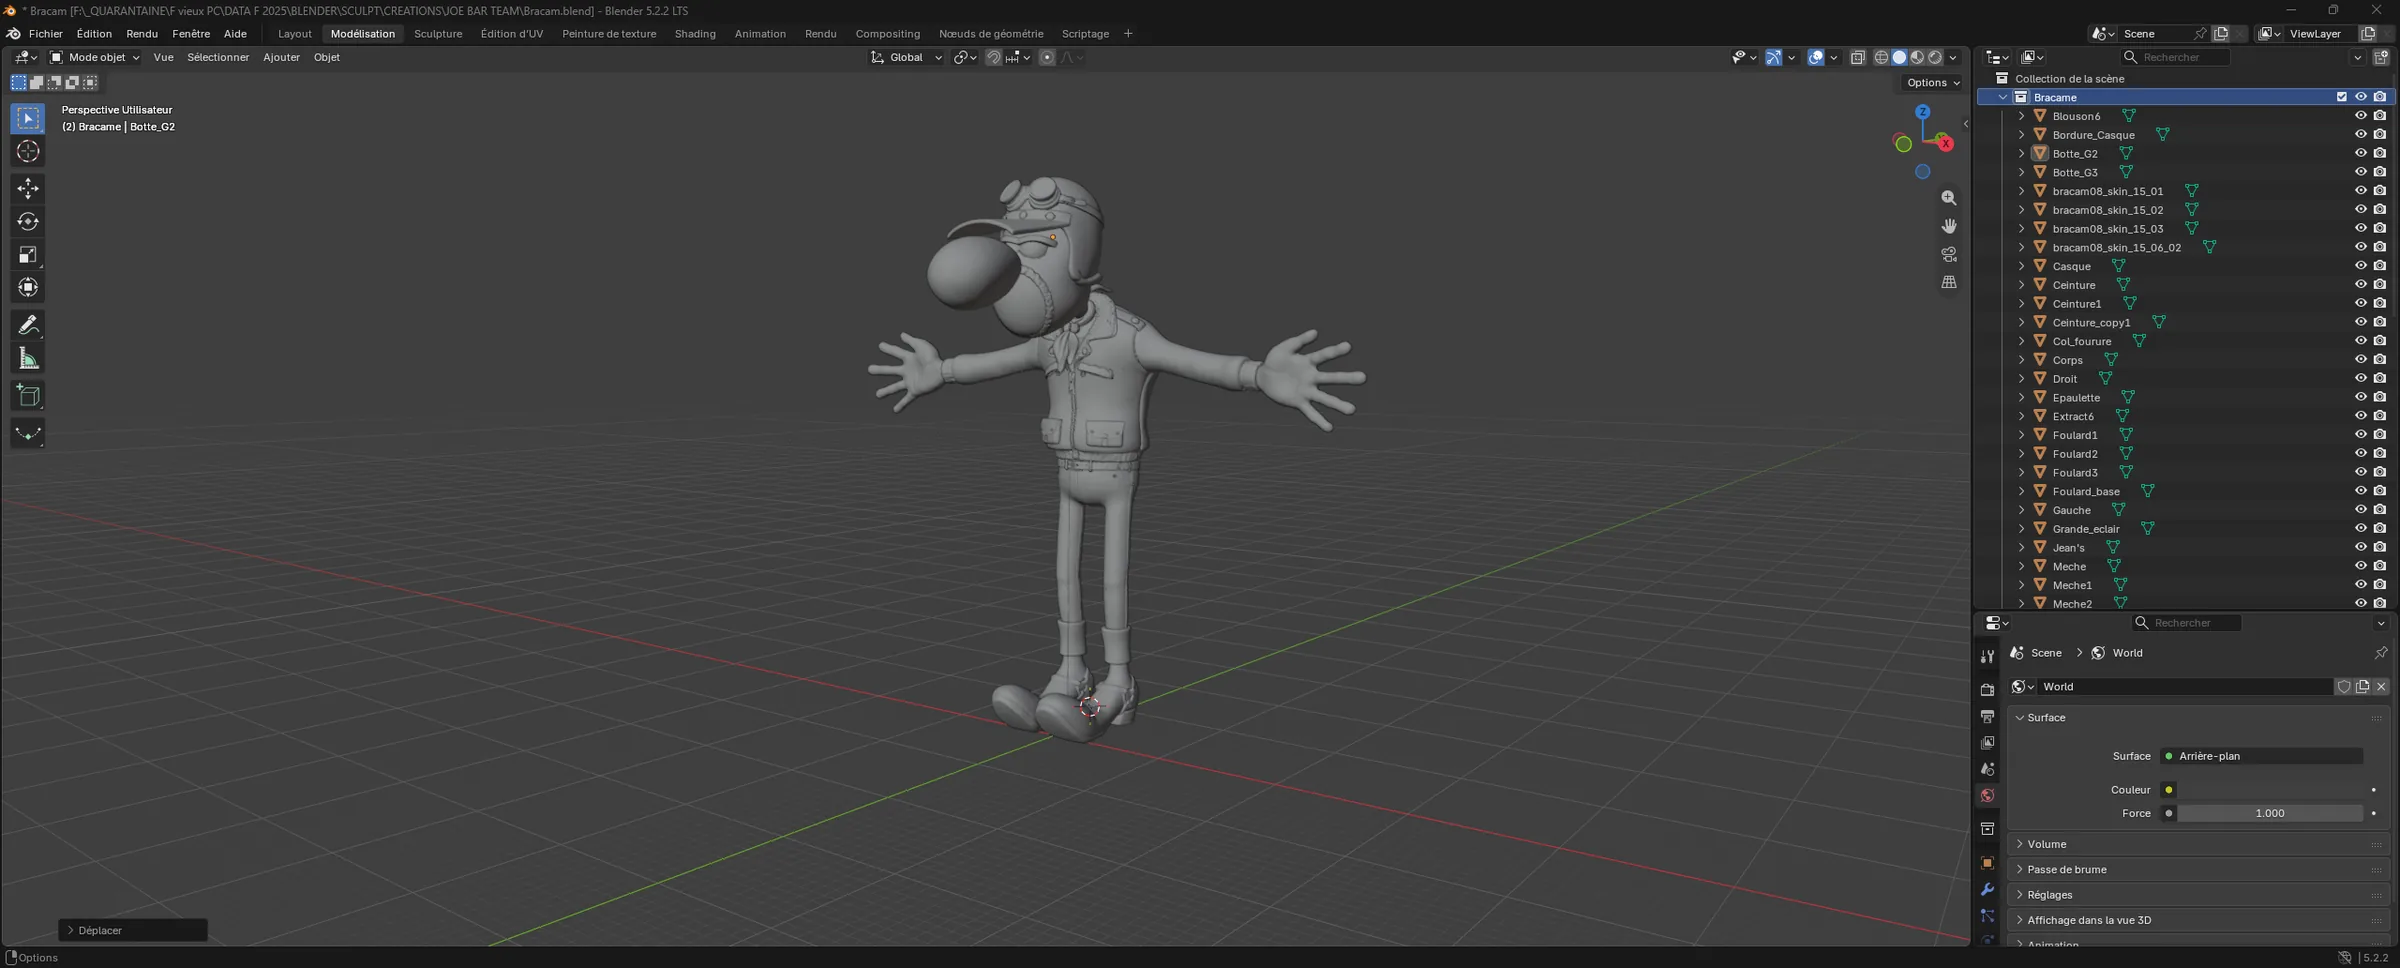This screenshot has height=968, width=2400.
Task: Activate the Scale tool
Action: tap(28, 255)
